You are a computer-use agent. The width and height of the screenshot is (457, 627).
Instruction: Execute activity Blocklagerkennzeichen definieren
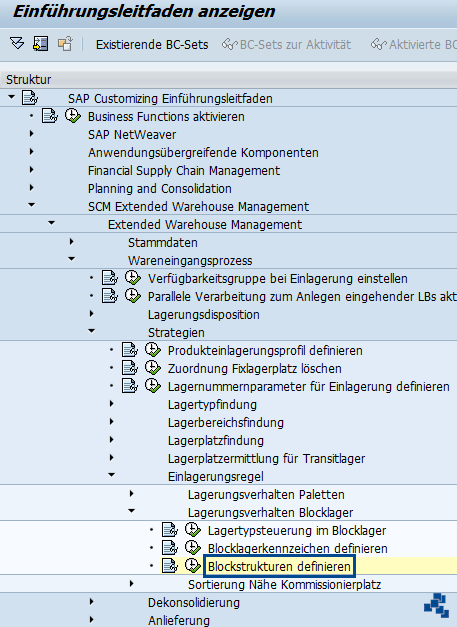(193, 548)
